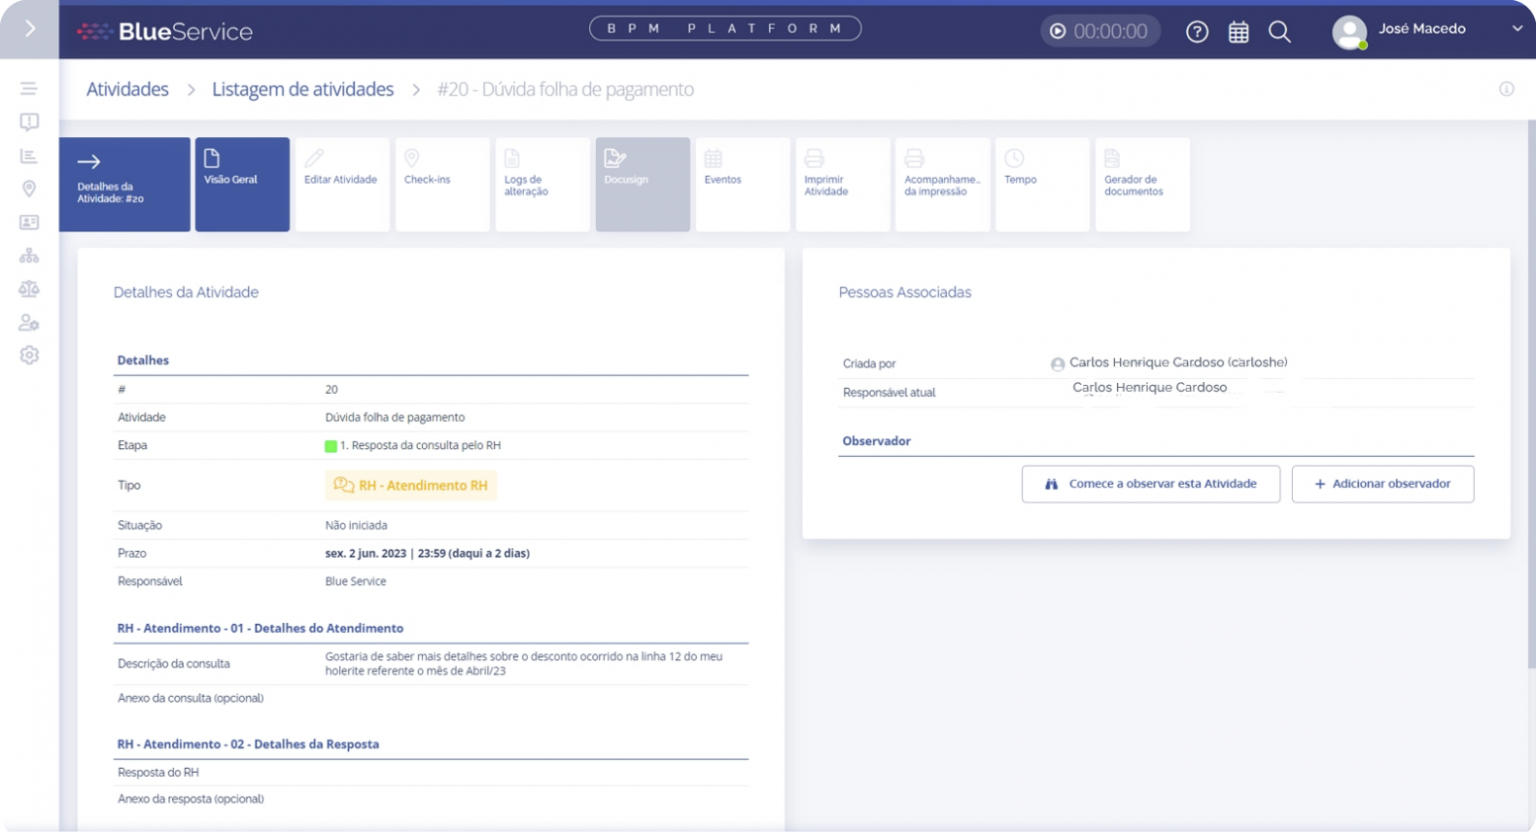This screenshot has height=832, width=1536.
Task: Open the Imprimir Atividade tab
Action: point(842,184)
